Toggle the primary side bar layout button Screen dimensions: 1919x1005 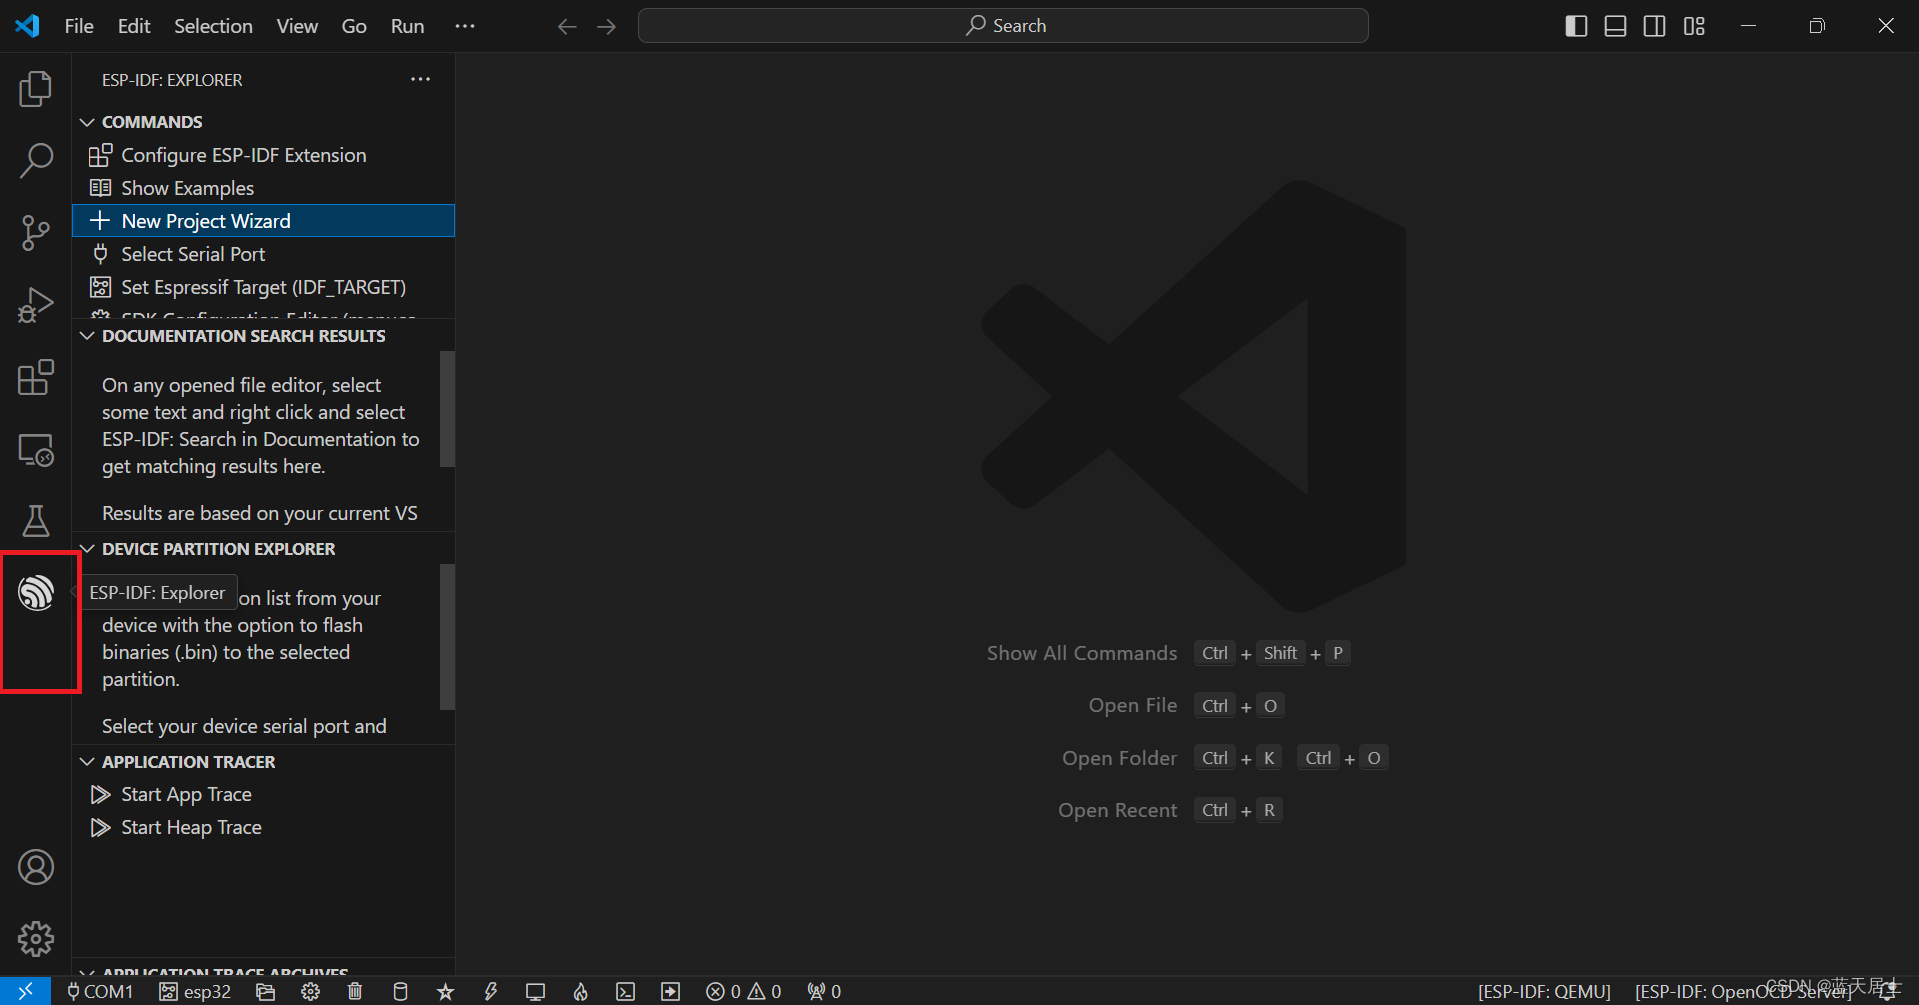pyautogui.click(x=1576, y=26)
